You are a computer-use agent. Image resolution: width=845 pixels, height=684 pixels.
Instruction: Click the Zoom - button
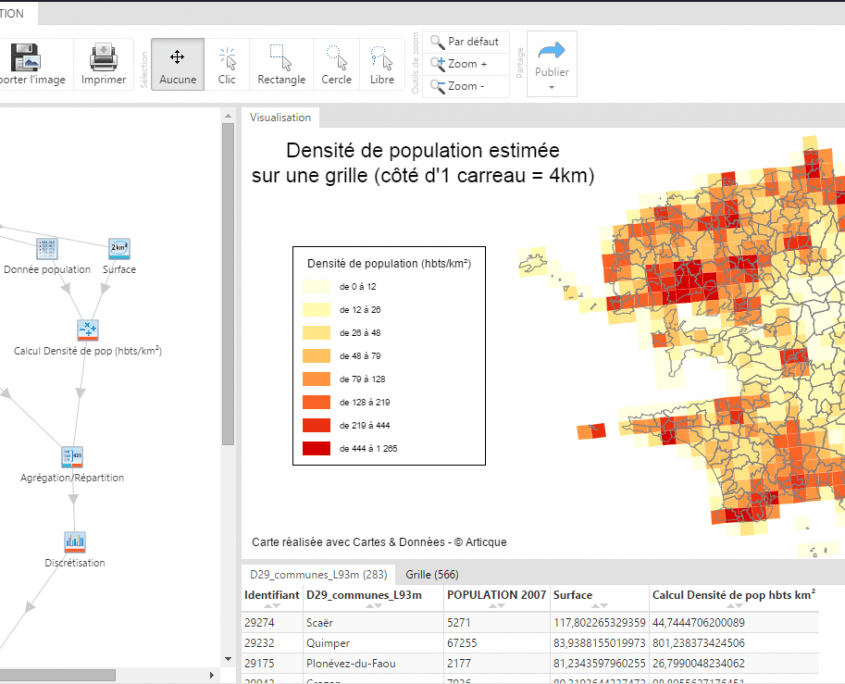466,86
